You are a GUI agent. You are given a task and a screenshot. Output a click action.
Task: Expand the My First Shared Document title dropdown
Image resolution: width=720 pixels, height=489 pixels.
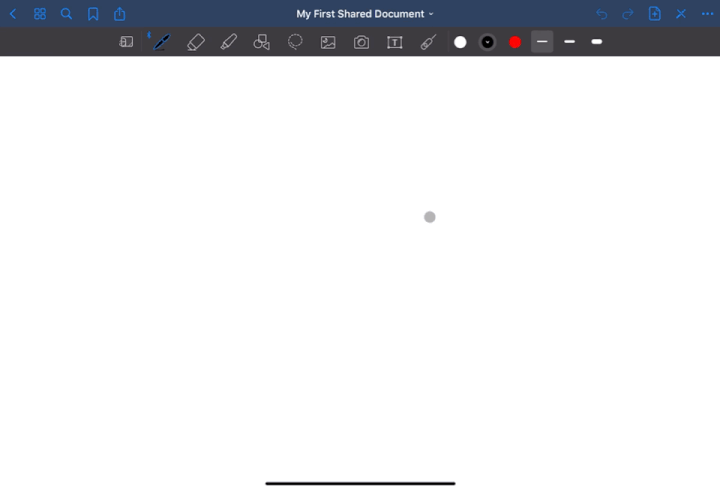(365, 14)
